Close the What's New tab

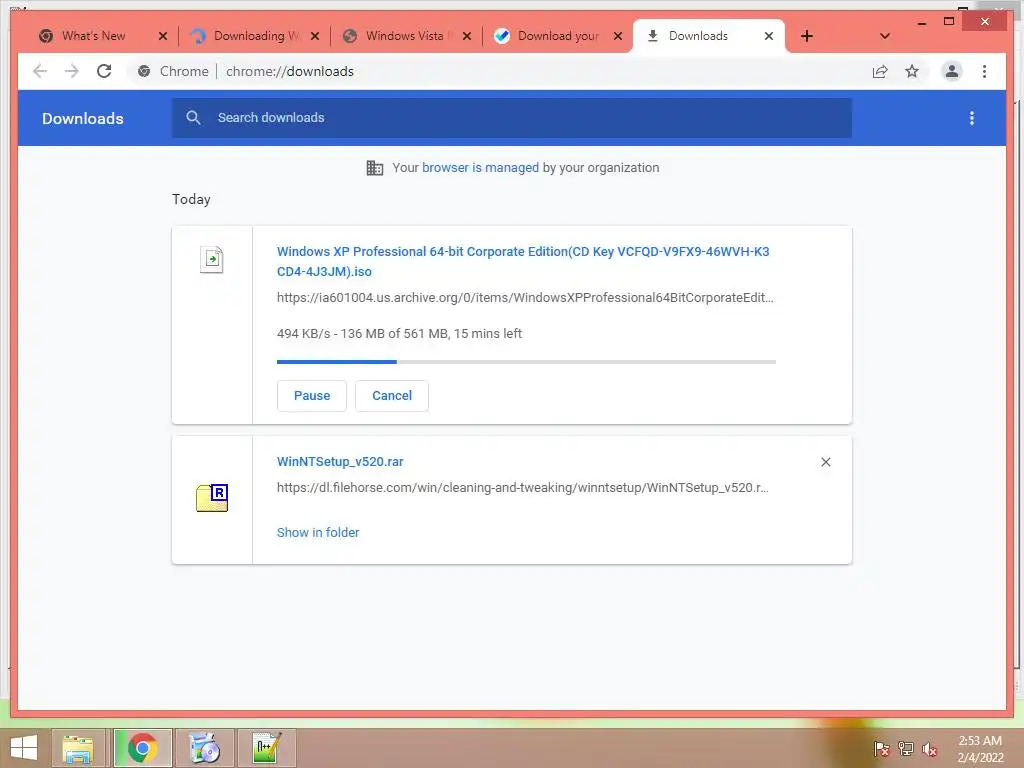(x=163, y=36)
